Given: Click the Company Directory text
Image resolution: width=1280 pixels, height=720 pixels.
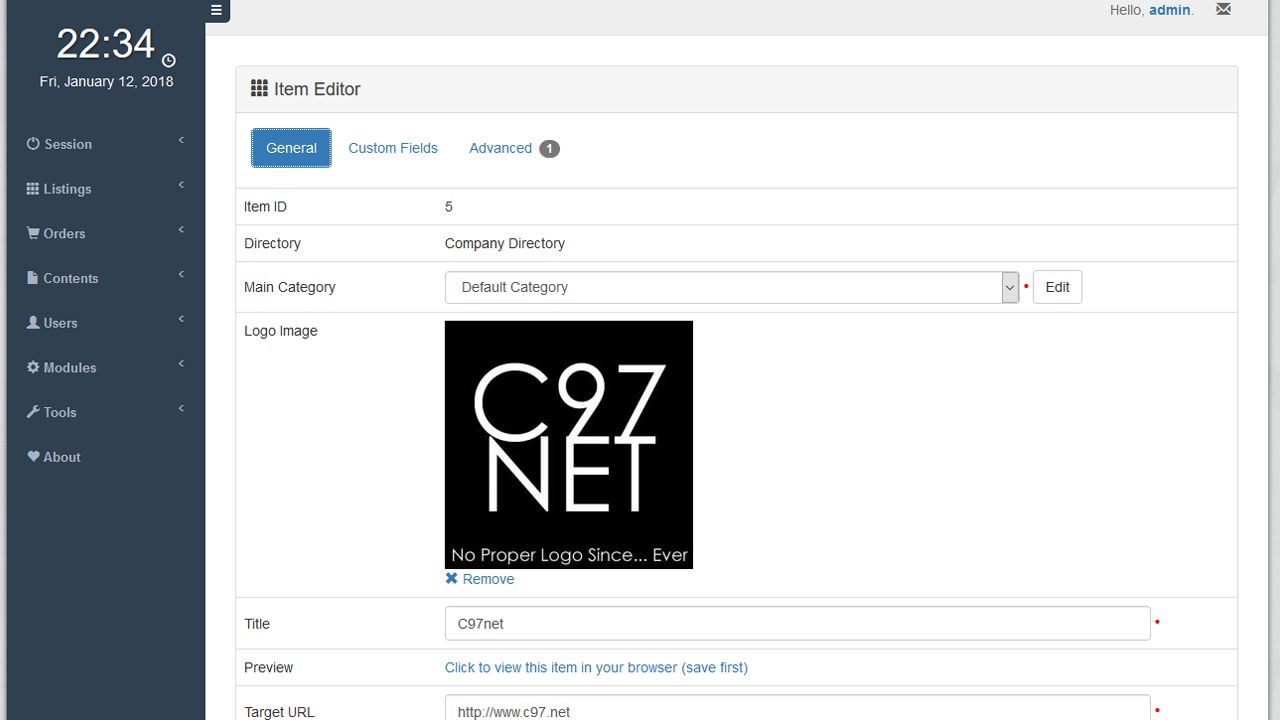Looking at the screenshot, I should click(505, 243).
